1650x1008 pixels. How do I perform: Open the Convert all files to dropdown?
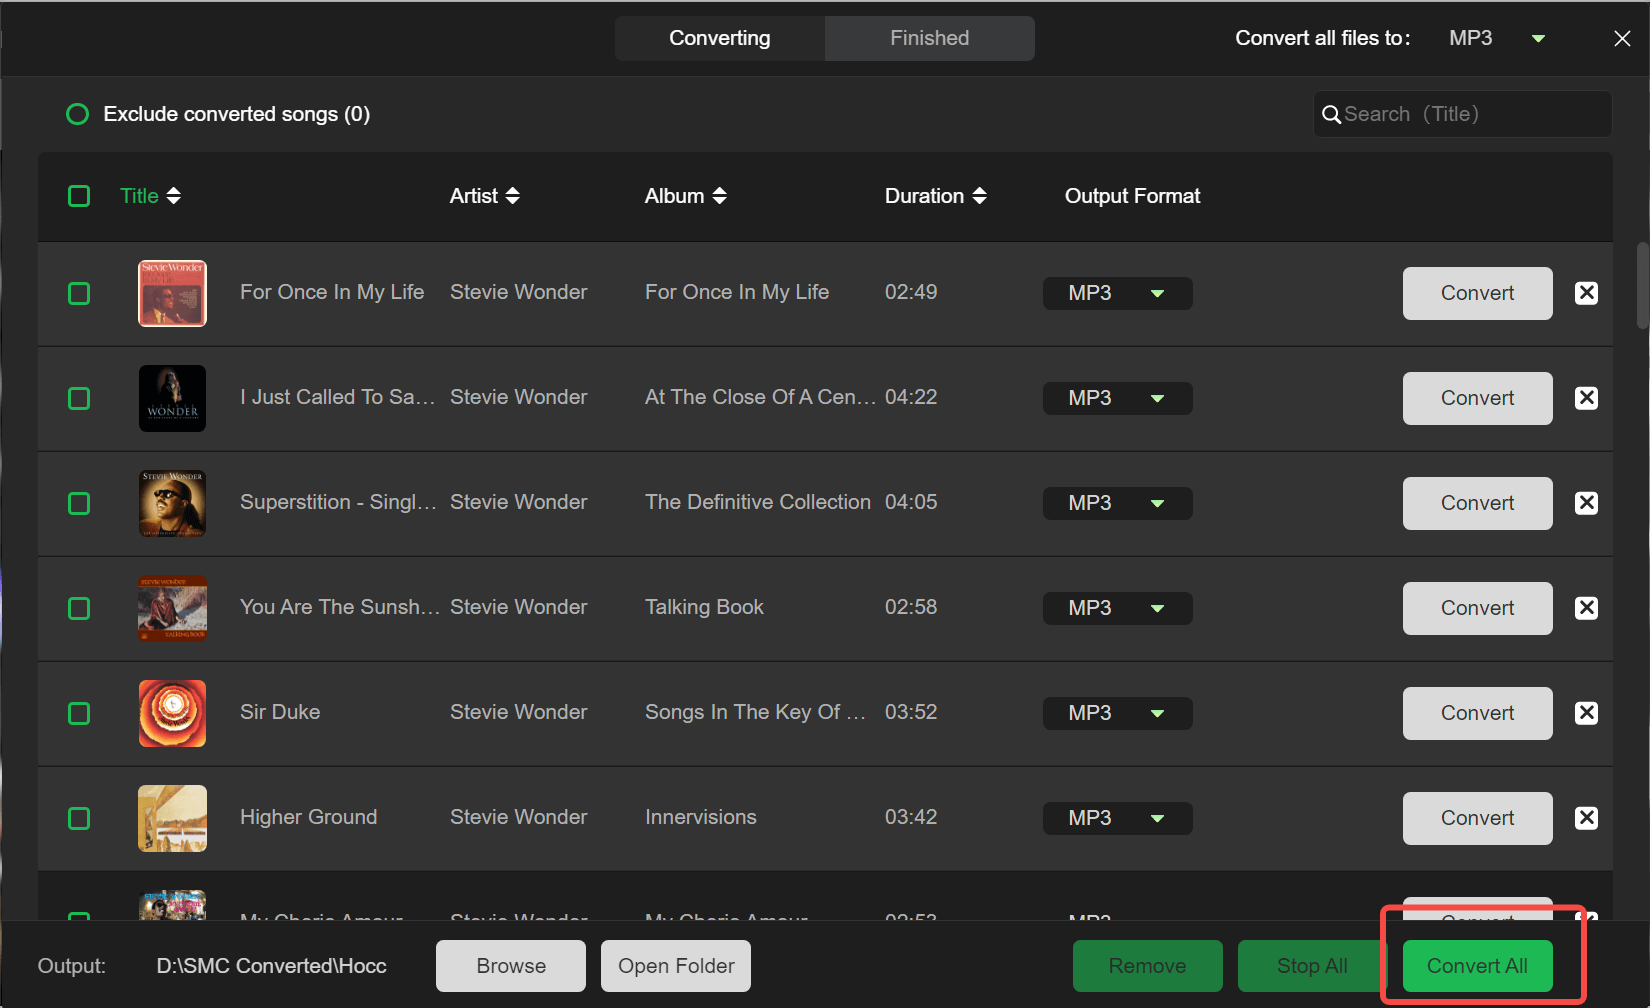pos(1537,38)
